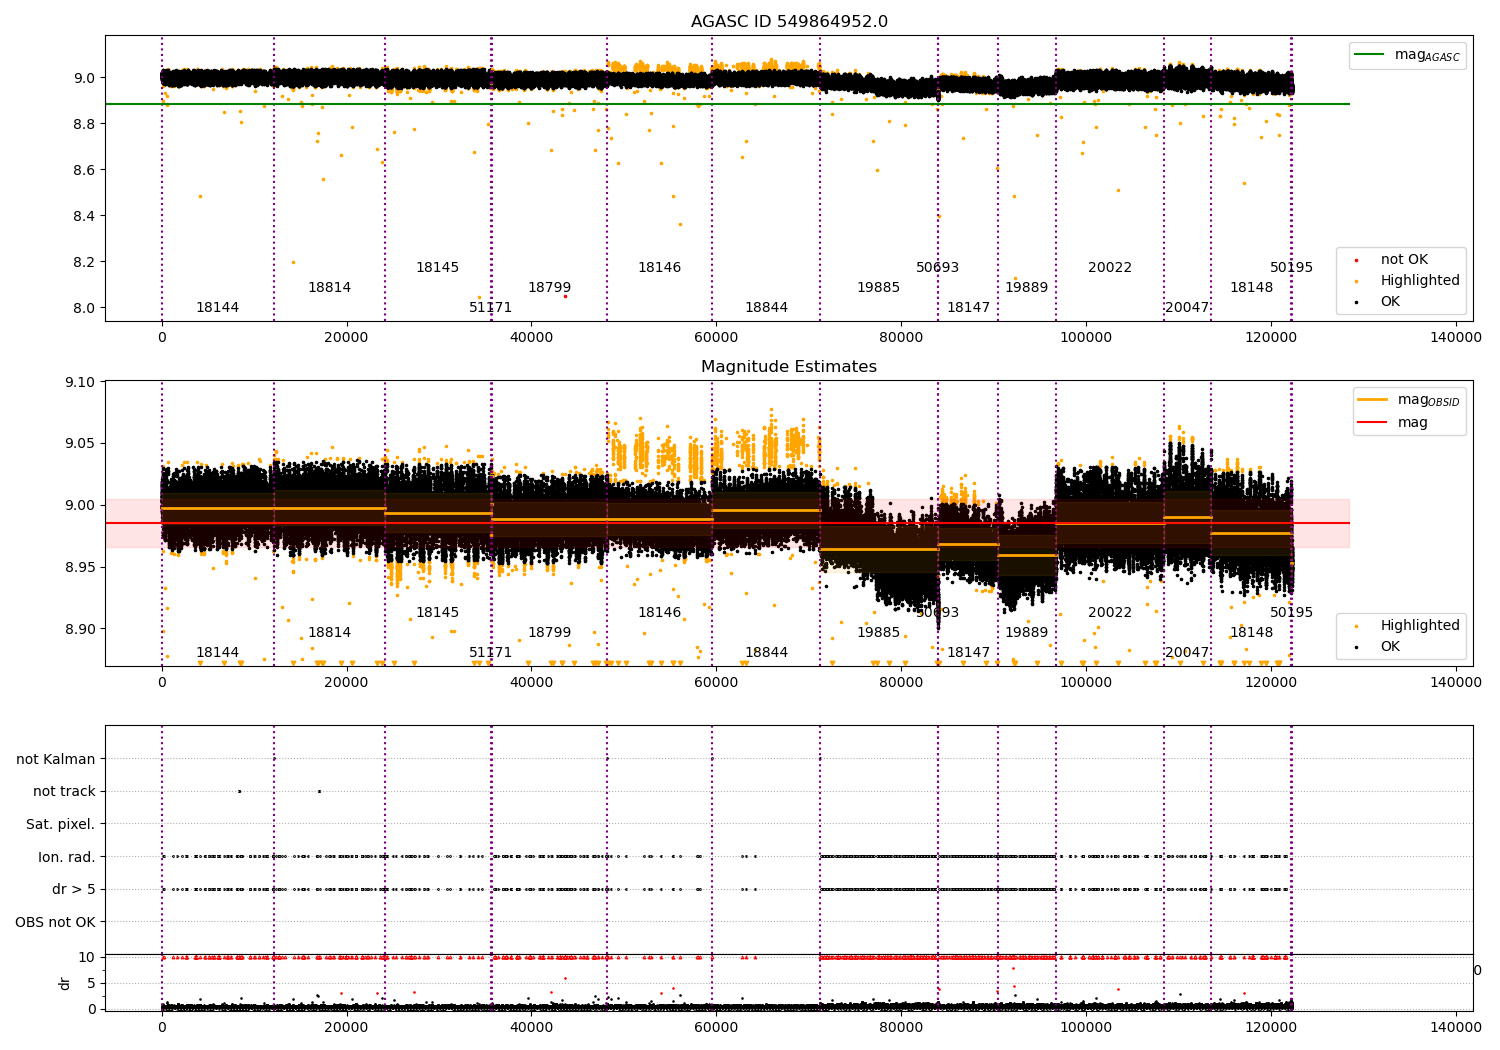Click 'not OK' in the top legend
This screenshot has width=1500, height=1050.
point(1404,260)
